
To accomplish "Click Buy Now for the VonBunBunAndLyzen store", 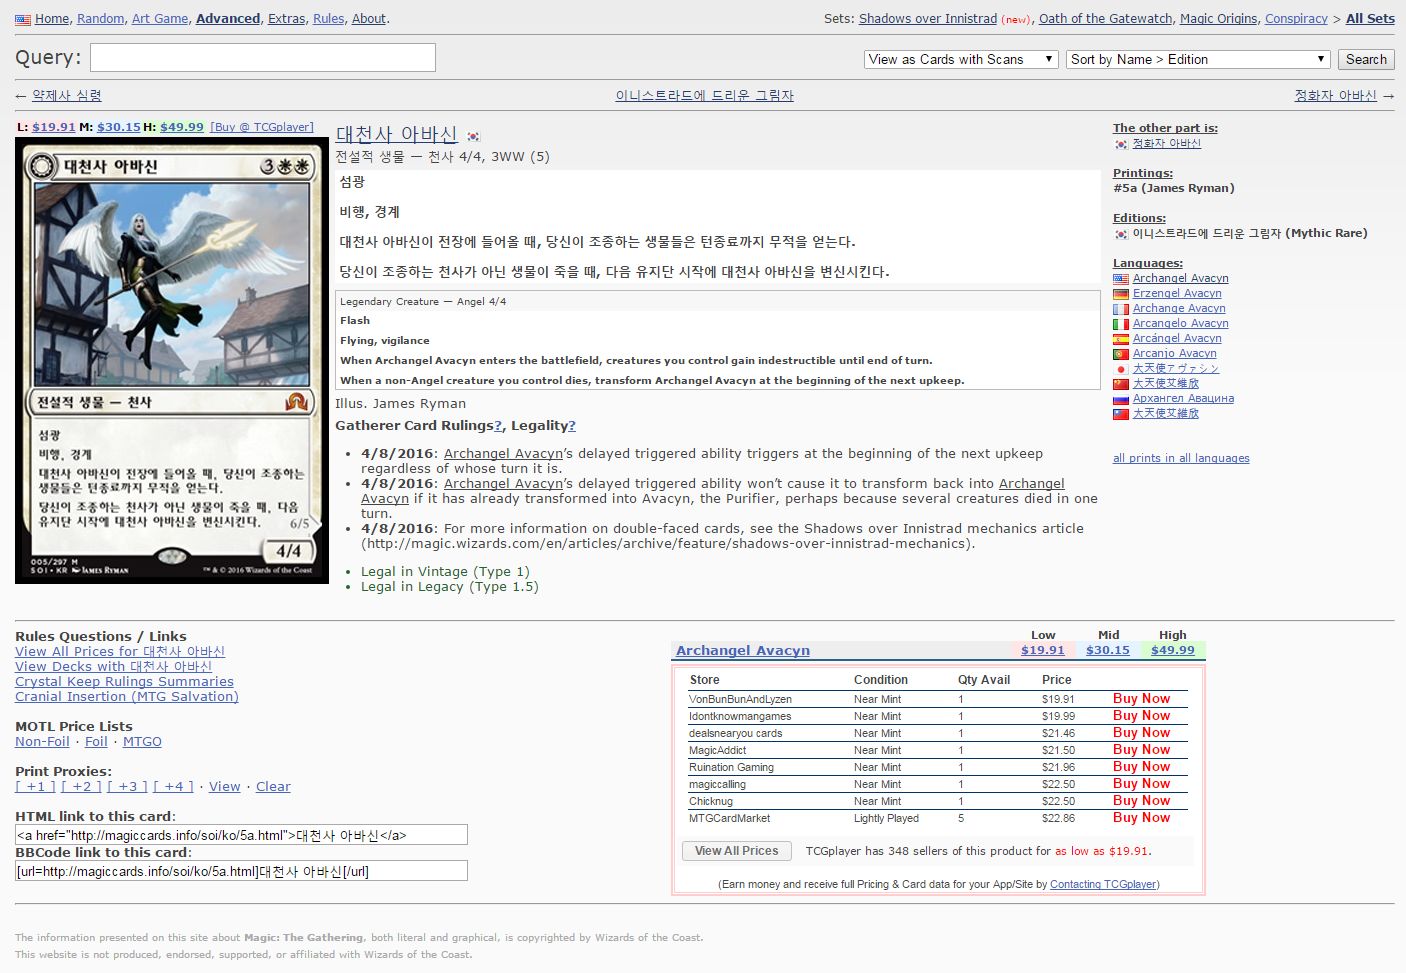I will 1141,699.
